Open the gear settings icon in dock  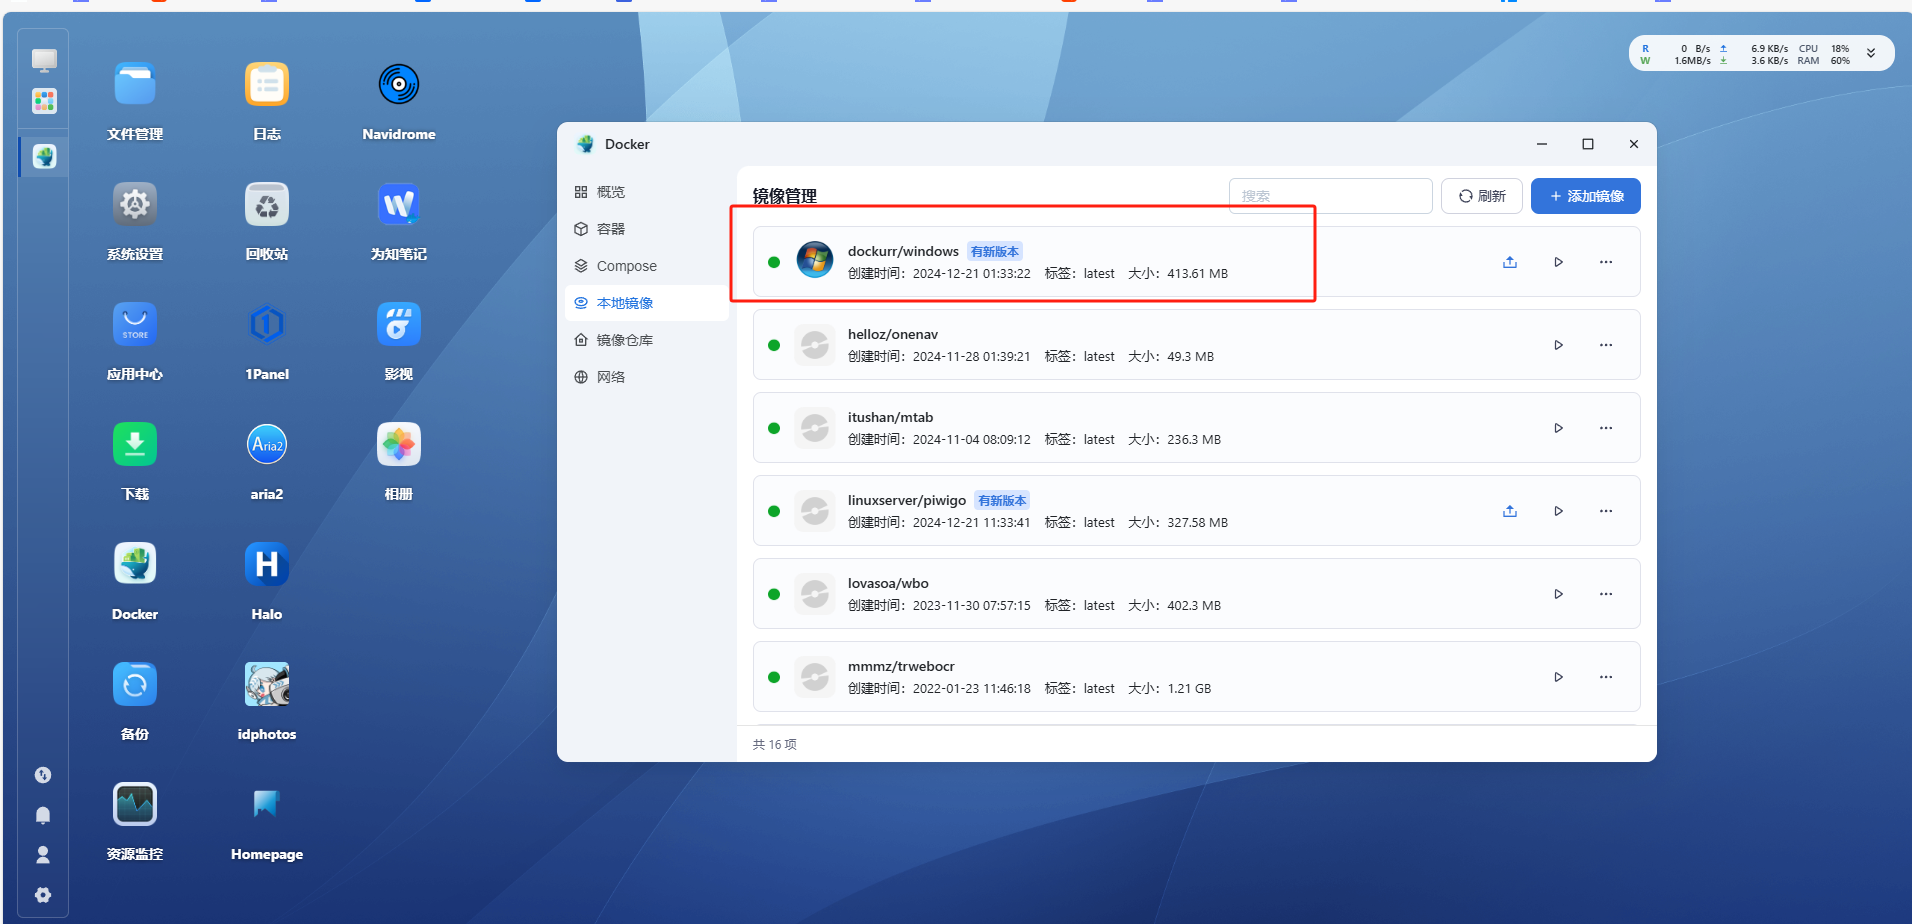(x=43, y=895)
